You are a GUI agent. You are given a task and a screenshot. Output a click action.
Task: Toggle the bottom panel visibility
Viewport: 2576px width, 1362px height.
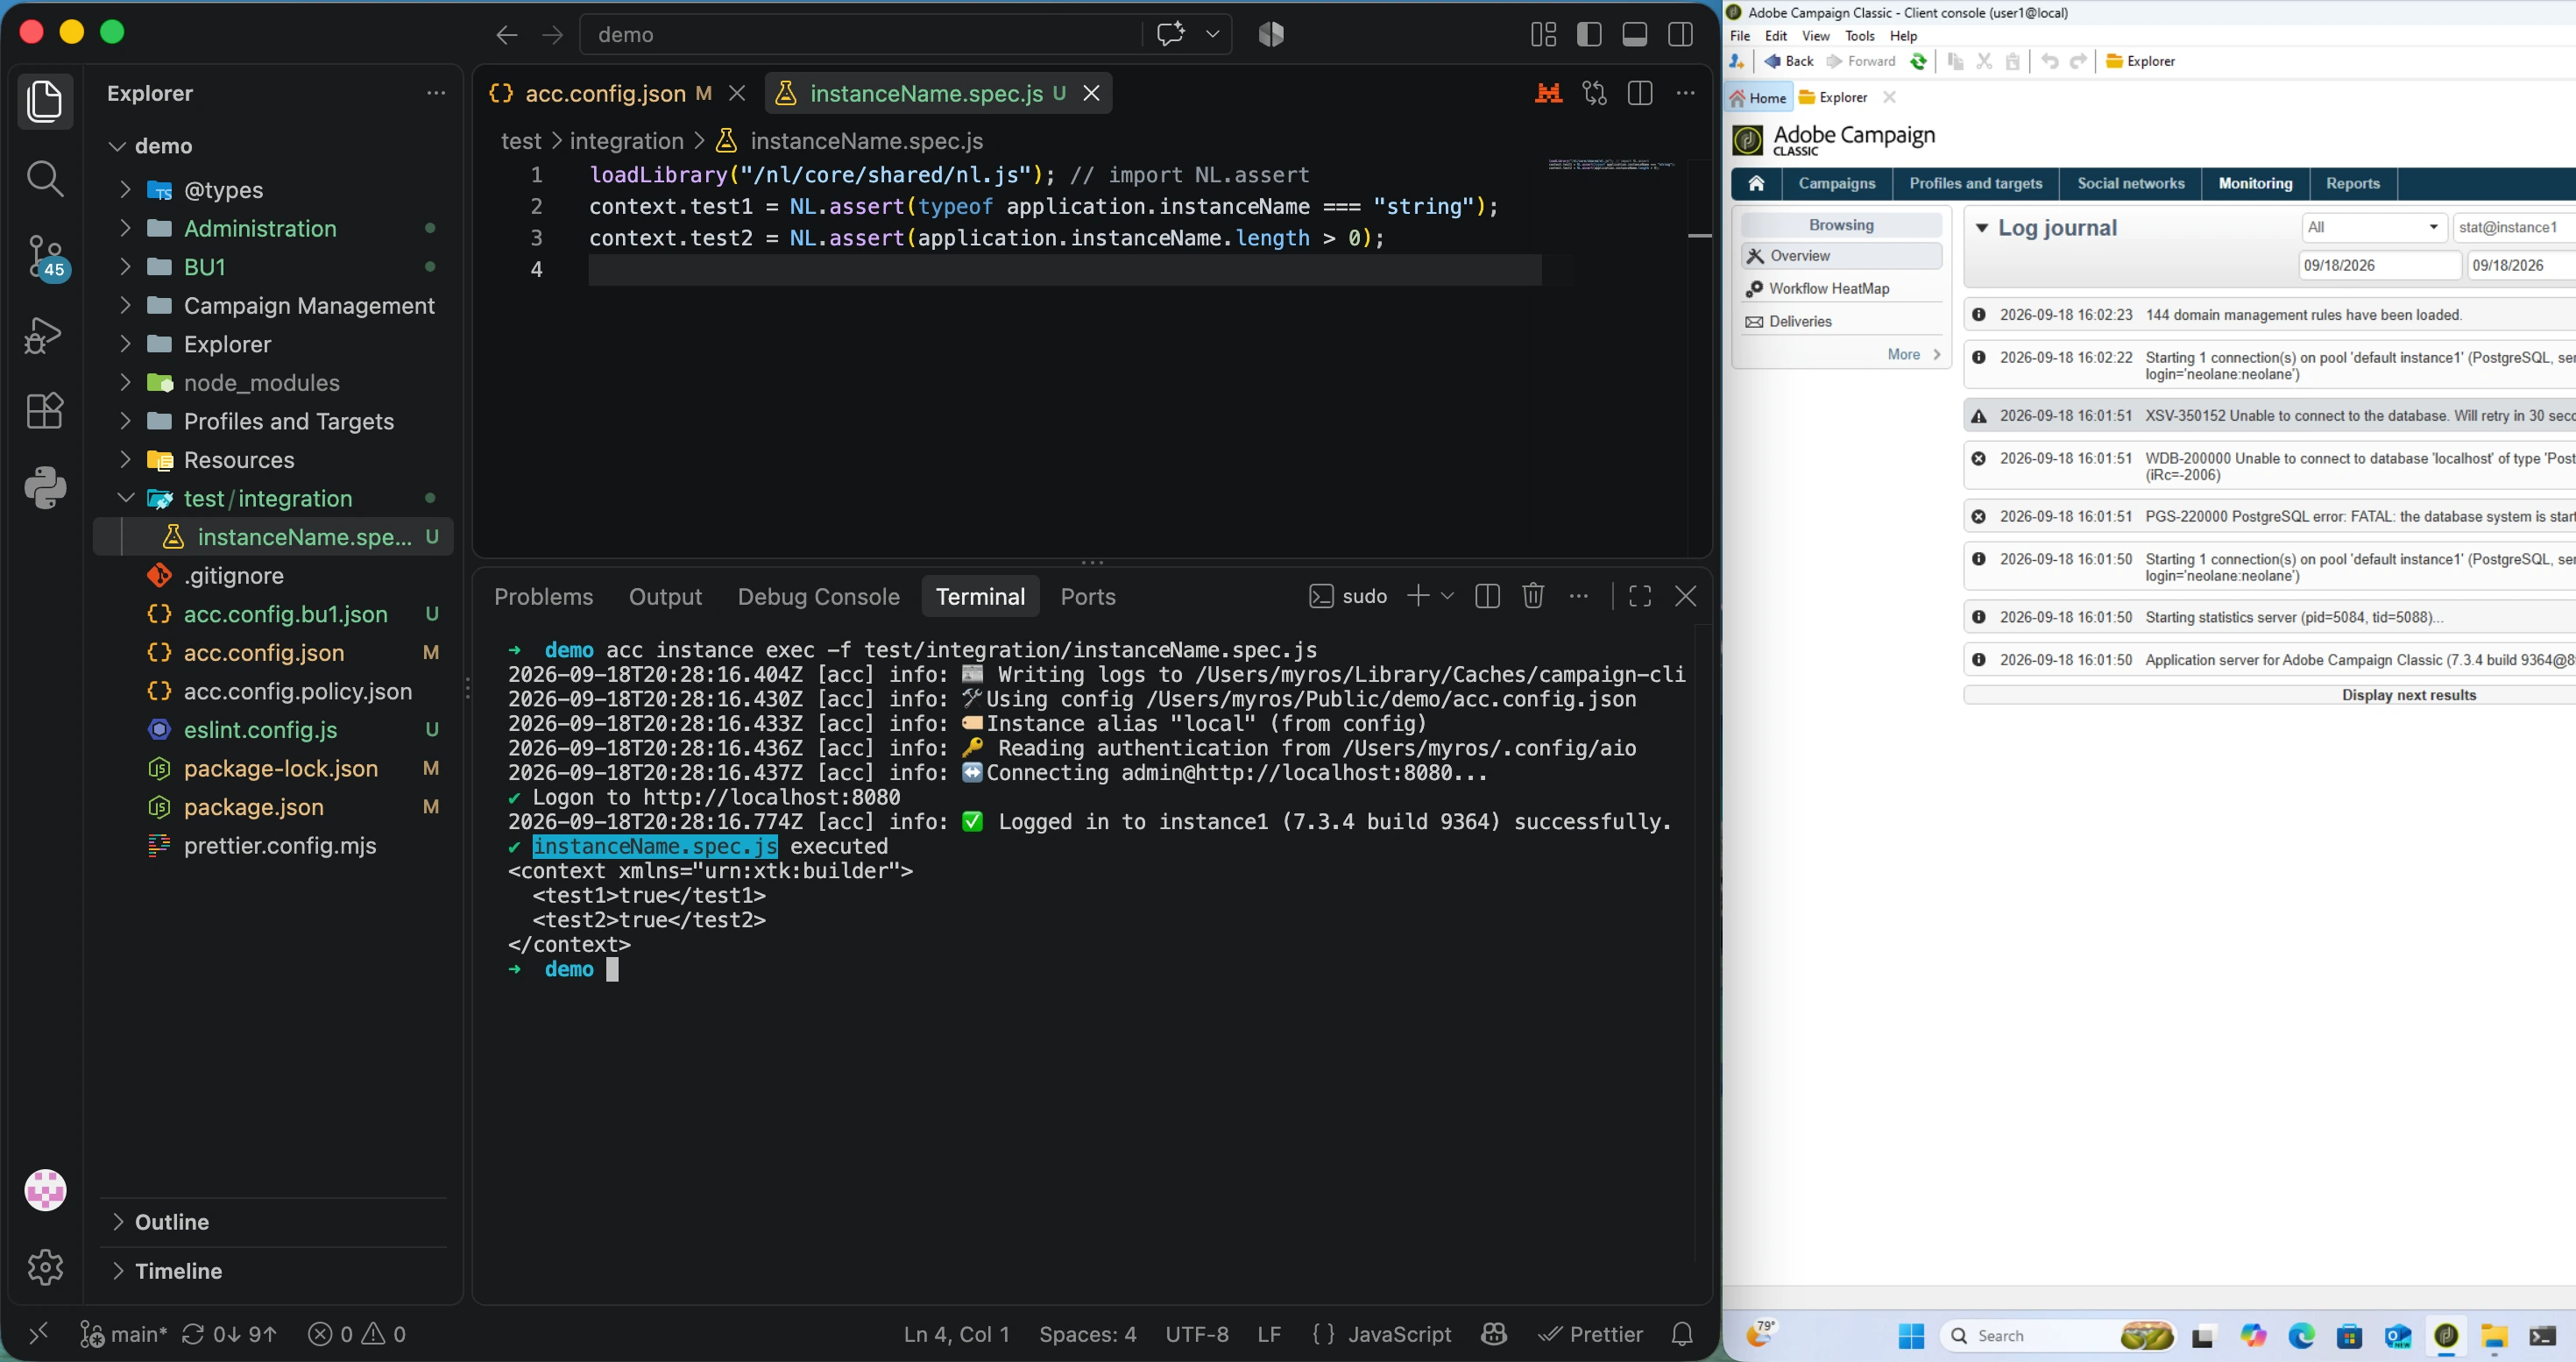tap(1635, 34)
